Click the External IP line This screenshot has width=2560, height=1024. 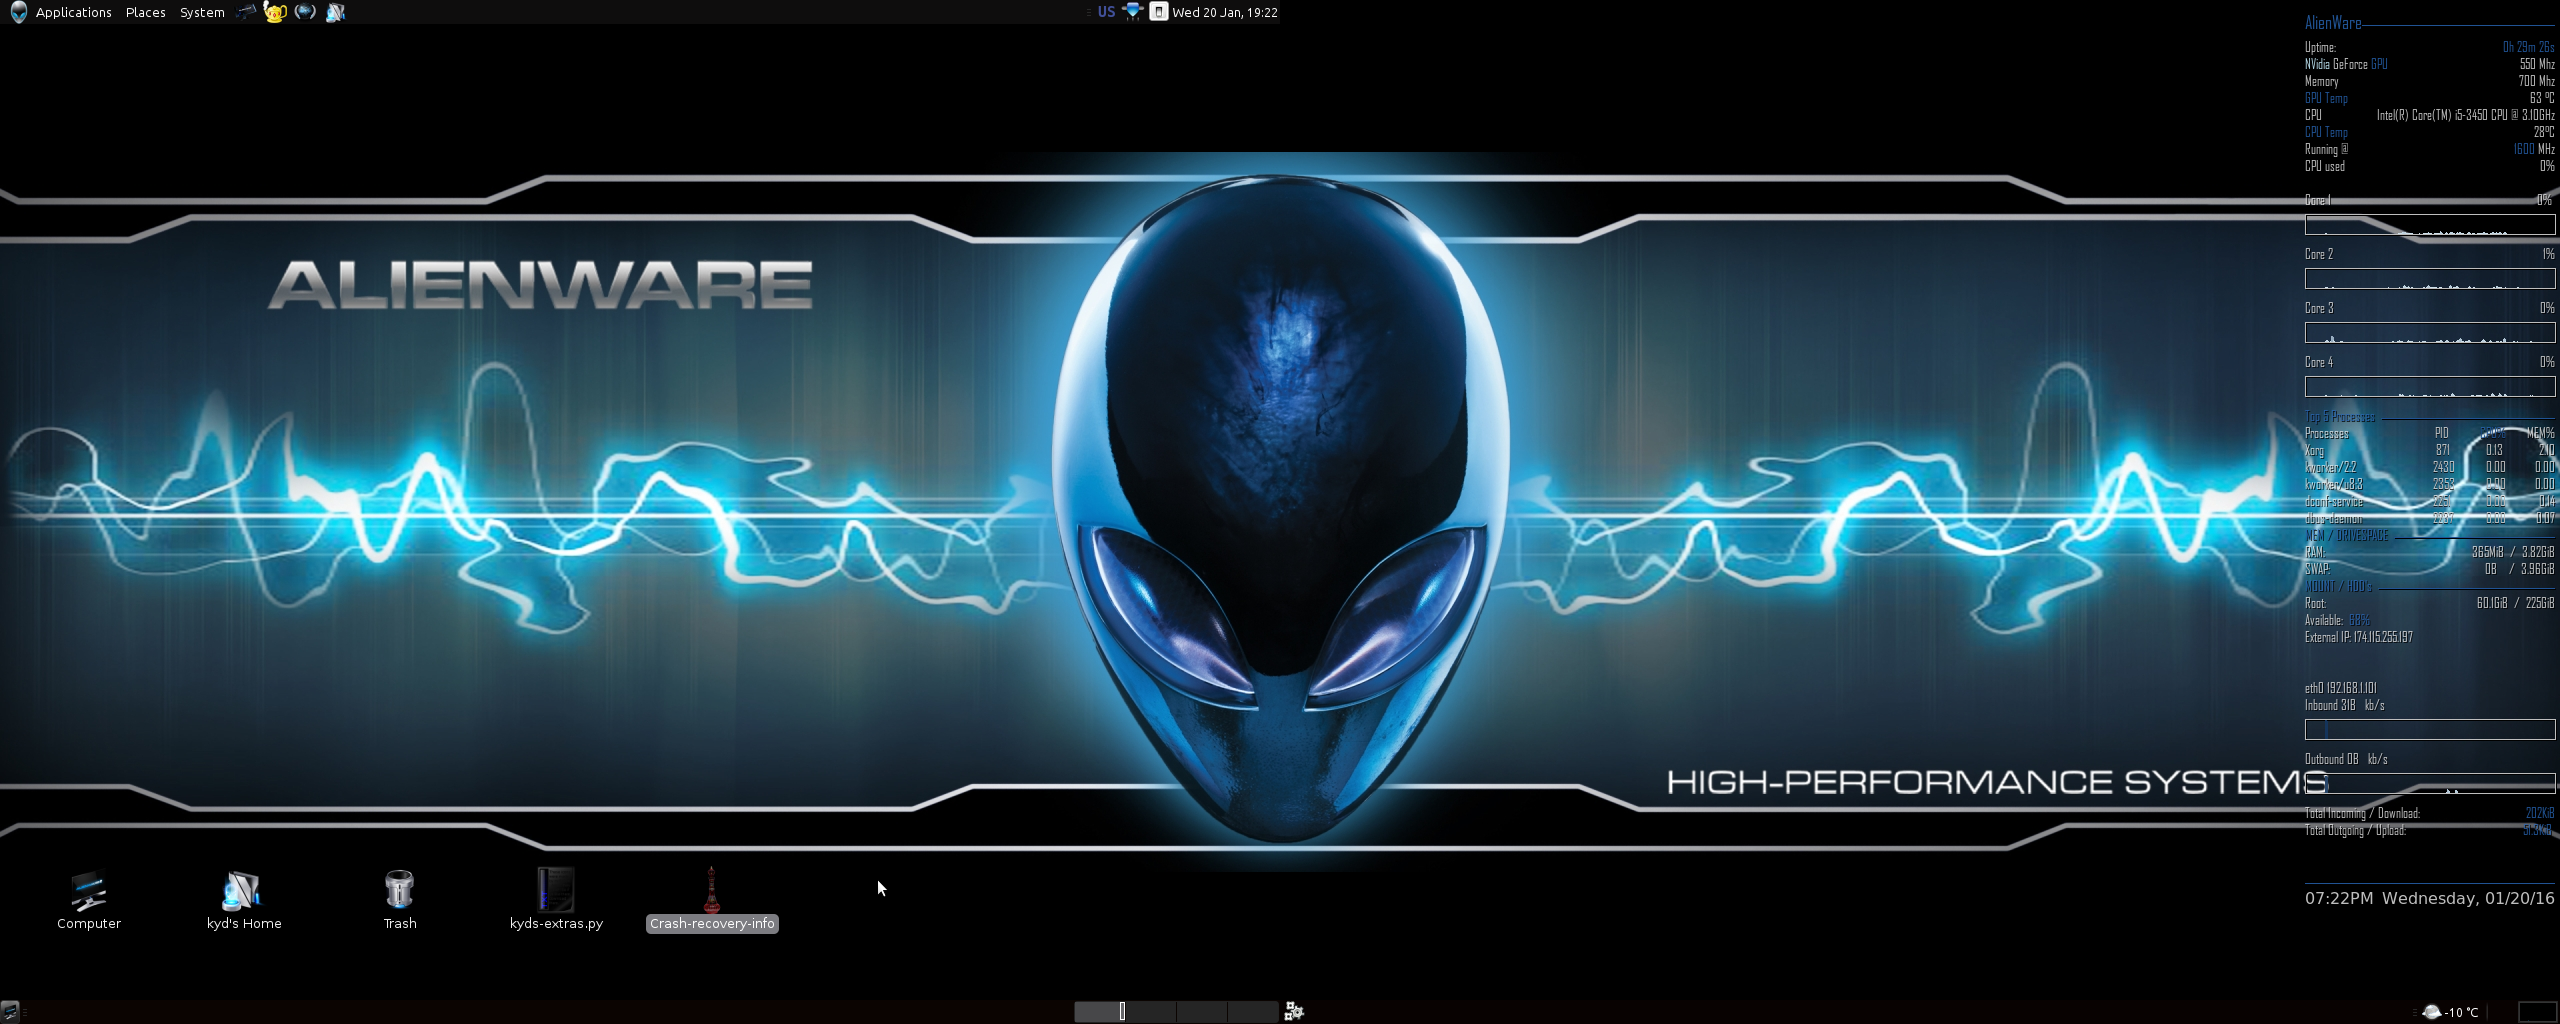pyautogui.click(x=2359, y=637)
